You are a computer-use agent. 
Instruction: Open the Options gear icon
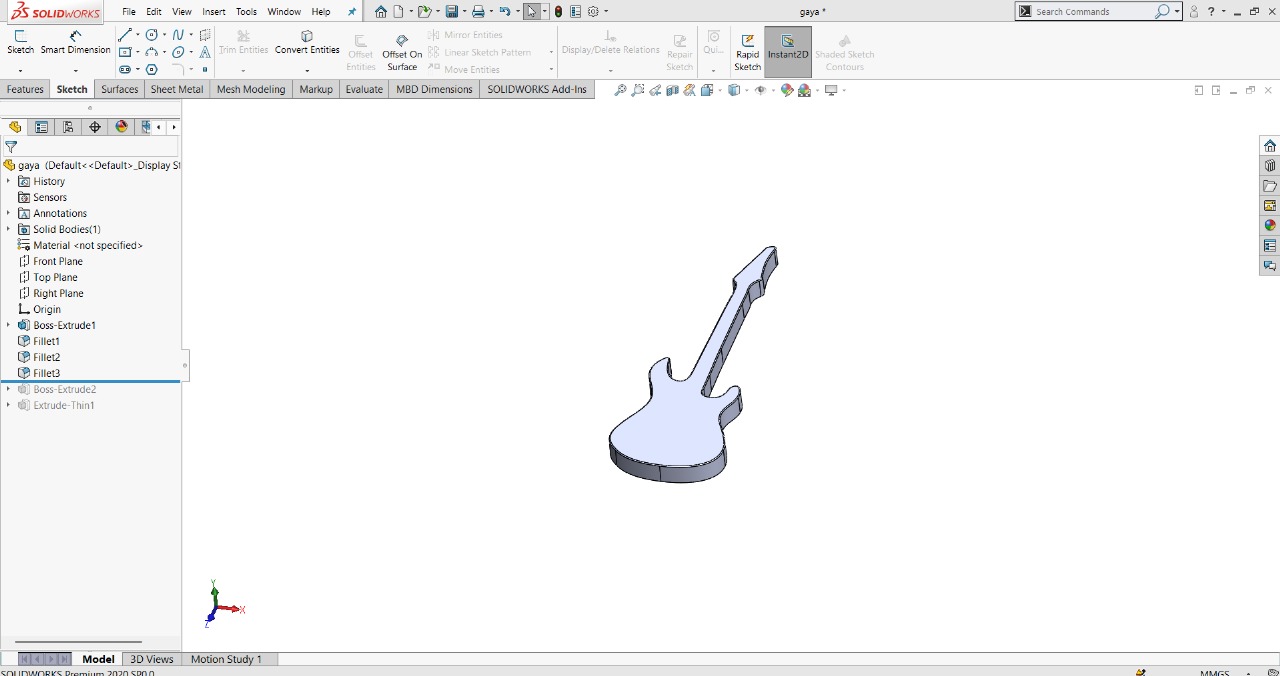coord(594,12)
